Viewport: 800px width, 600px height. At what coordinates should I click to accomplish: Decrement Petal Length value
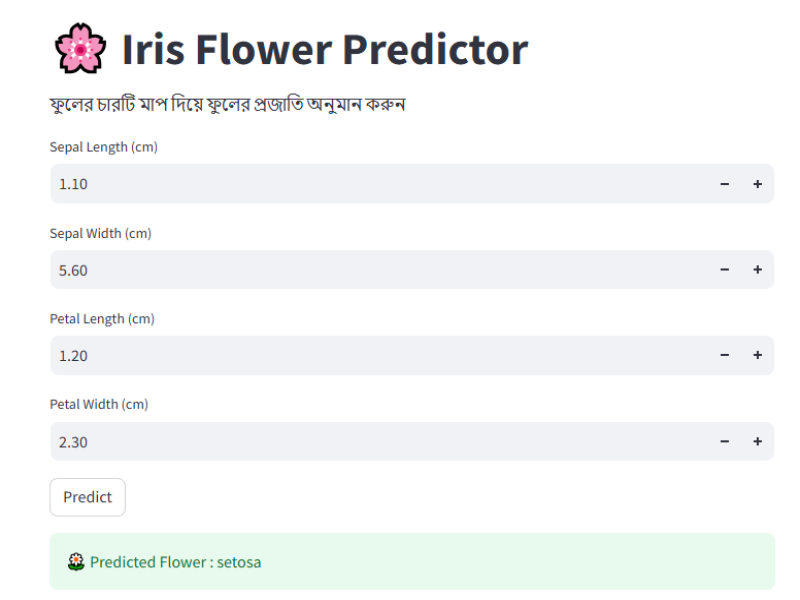point(724,355)
